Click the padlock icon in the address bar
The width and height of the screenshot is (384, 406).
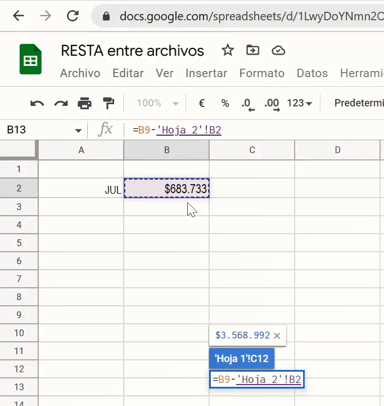(x=106, y=16)
